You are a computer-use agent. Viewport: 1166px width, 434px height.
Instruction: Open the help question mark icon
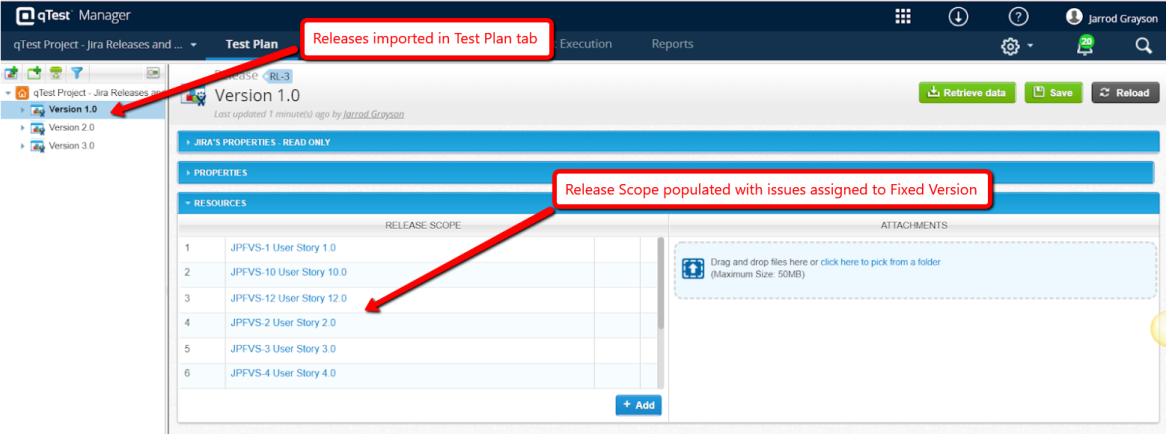[x=1017, y=16]
